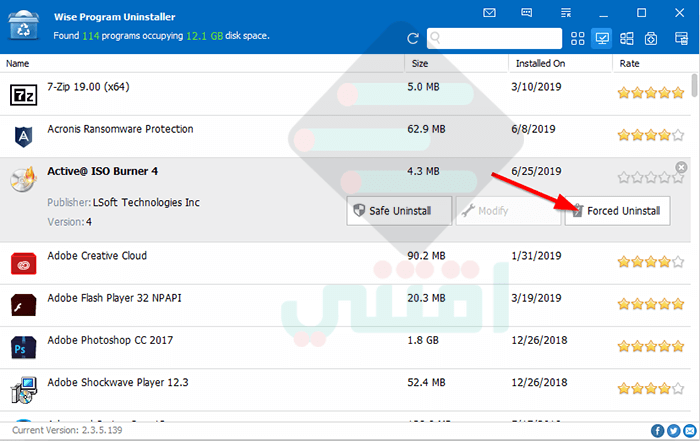Select Adobe Shockwave Player installer icon
700x441 pixels.
(x=23, y=390)
